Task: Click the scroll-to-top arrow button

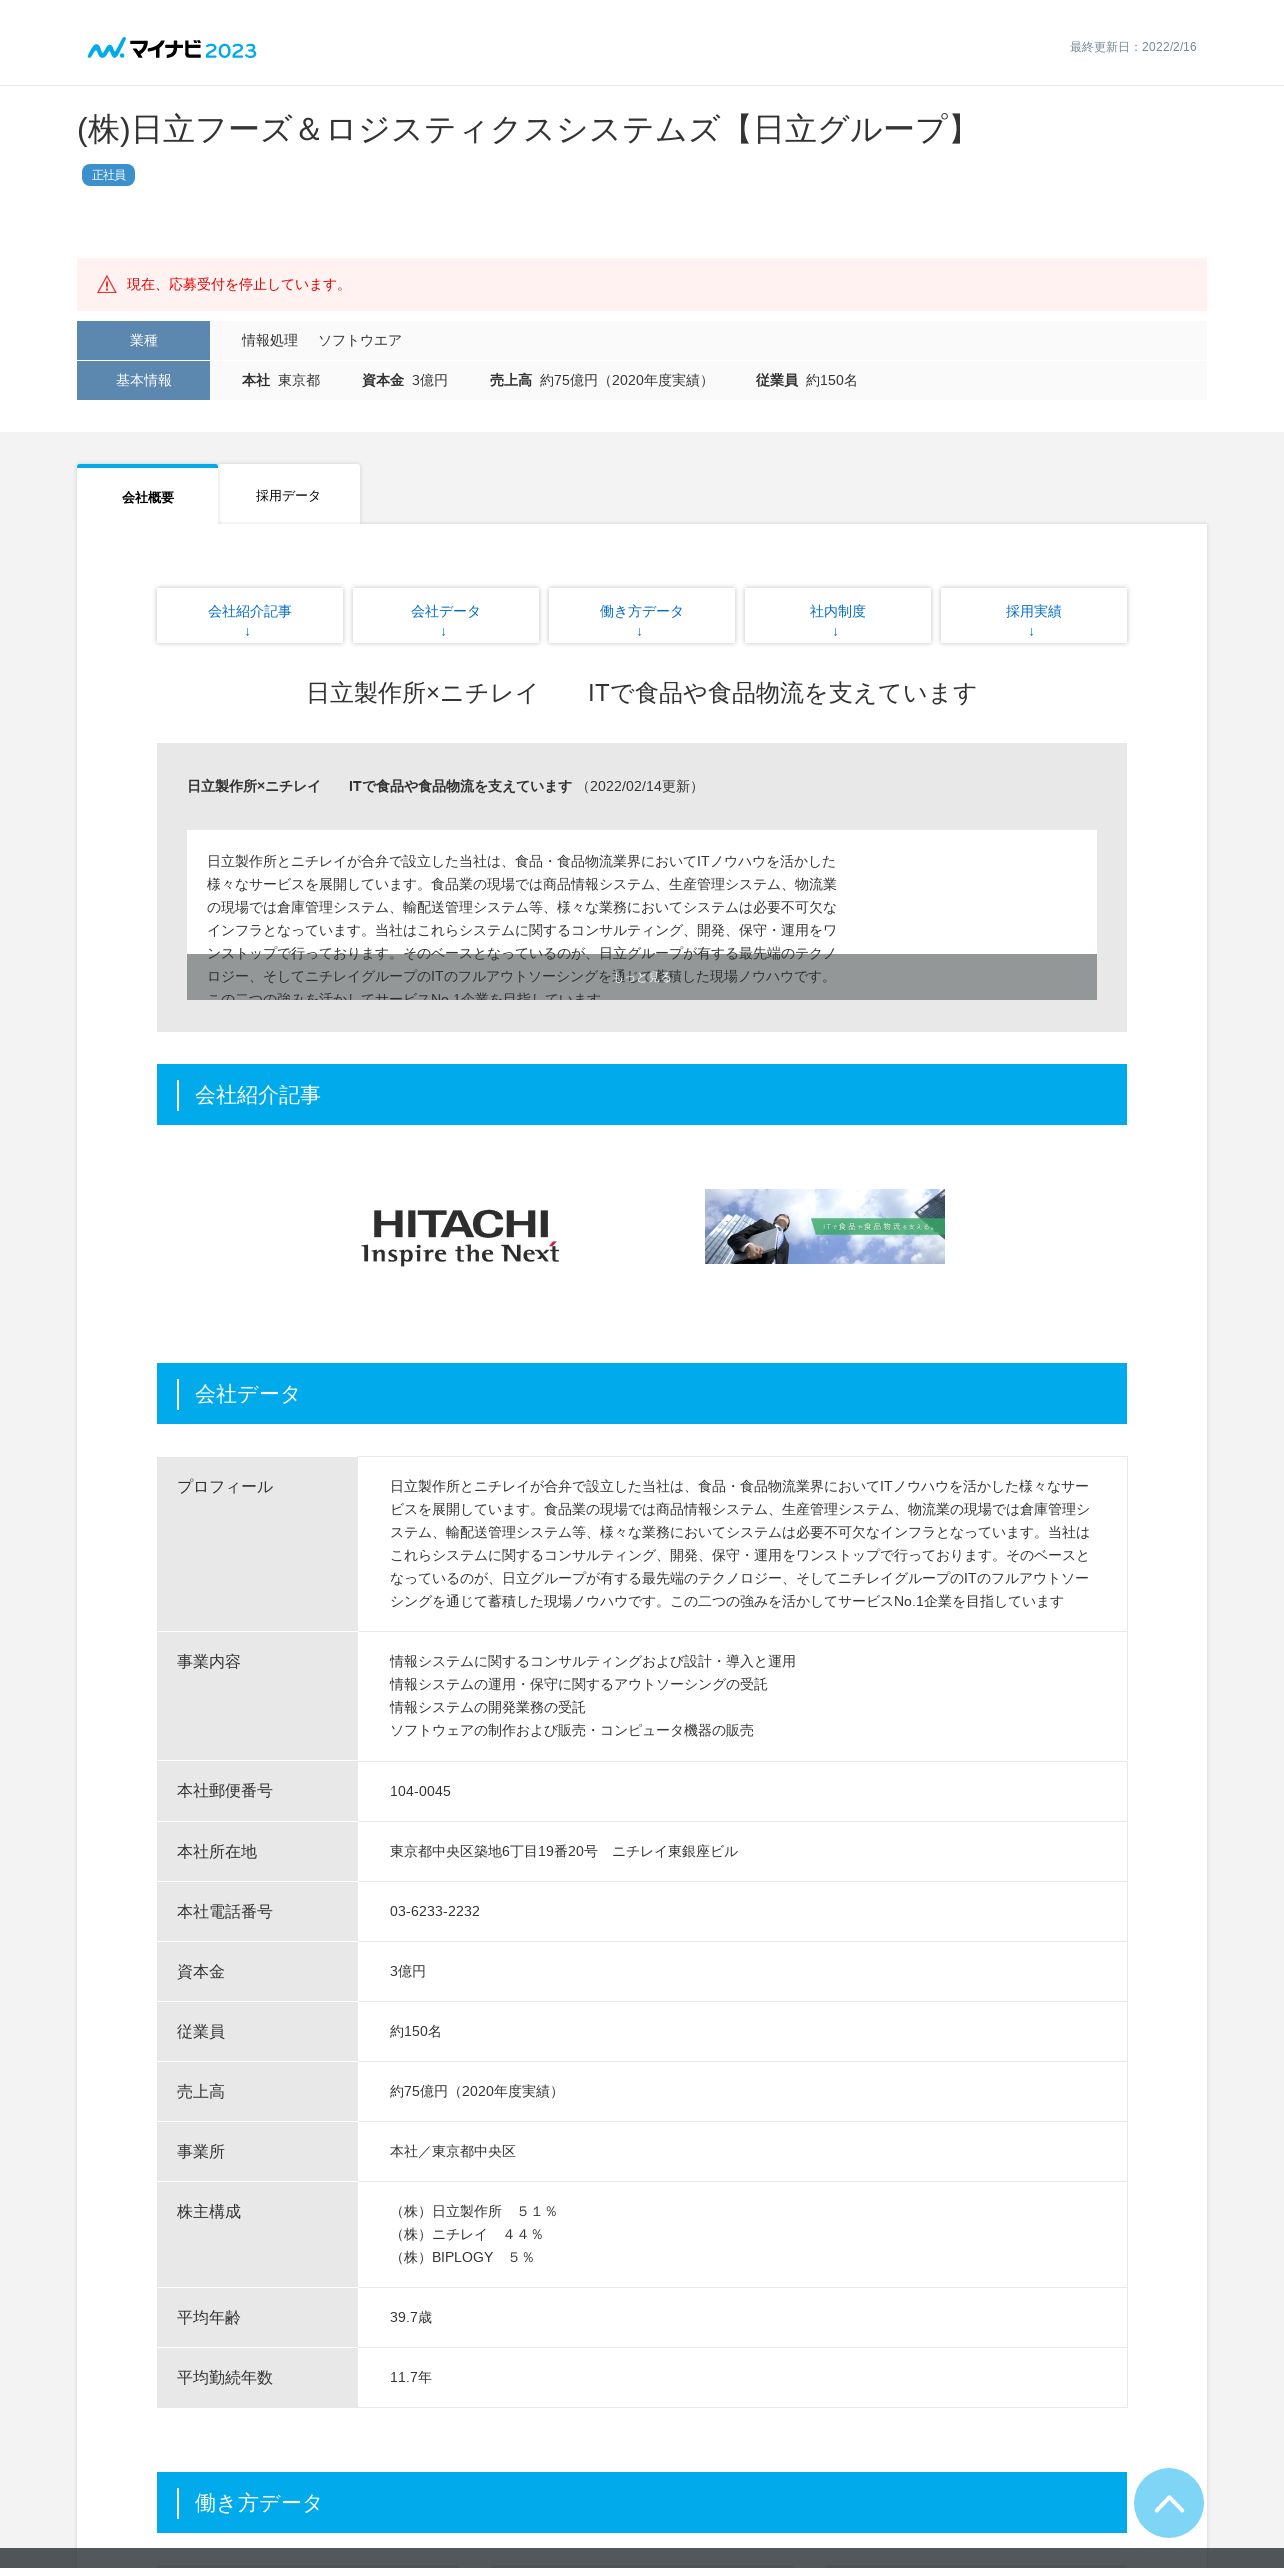Action: tap(1168, 2502)
